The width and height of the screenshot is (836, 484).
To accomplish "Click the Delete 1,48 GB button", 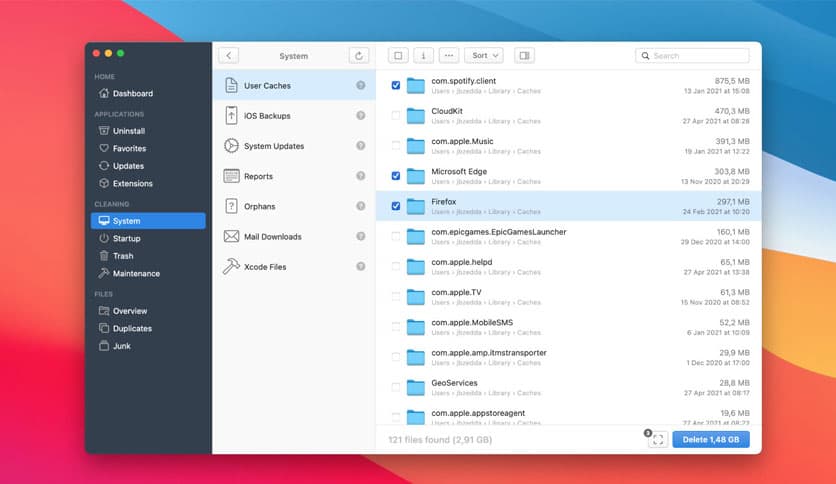I will 711,439.
